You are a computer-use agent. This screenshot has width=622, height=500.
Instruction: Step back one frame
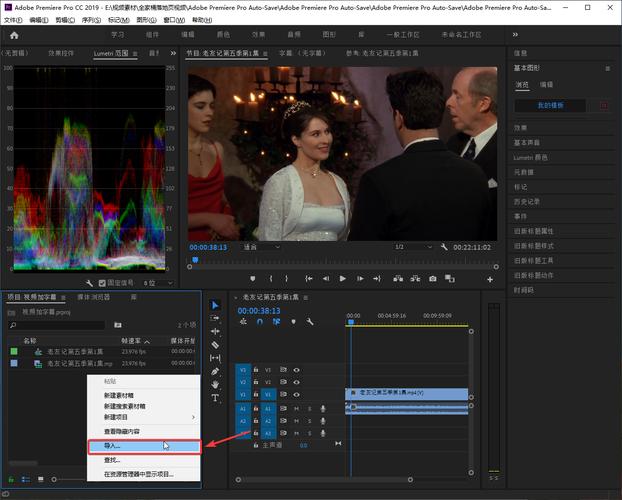pos(326,279)
